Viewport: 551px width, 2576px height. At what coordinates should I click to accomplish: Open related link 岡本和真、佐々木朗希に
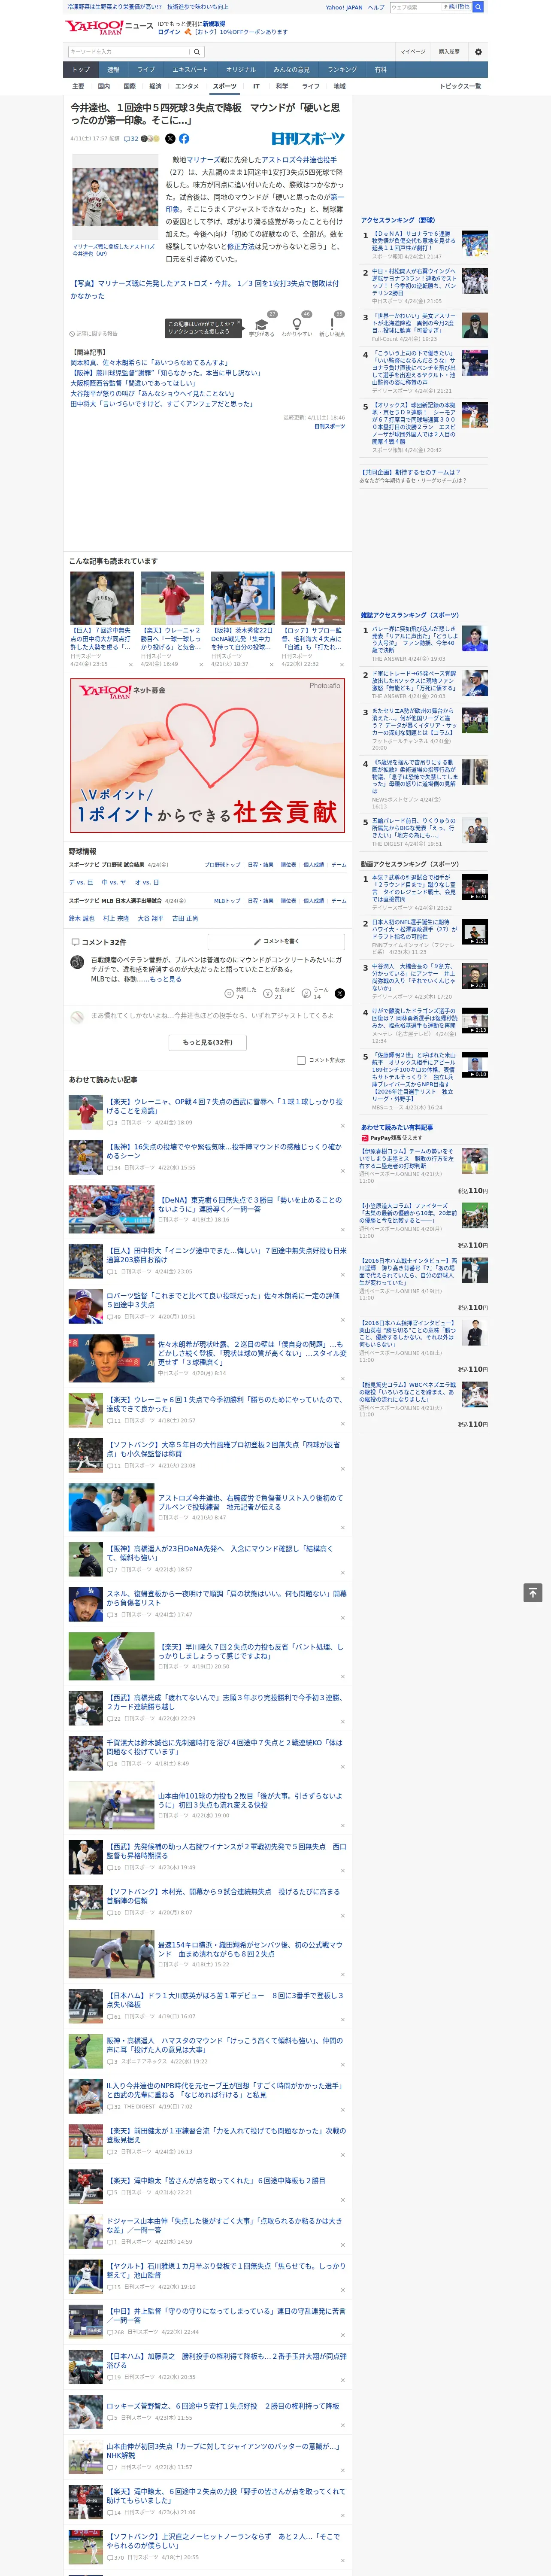148,363
